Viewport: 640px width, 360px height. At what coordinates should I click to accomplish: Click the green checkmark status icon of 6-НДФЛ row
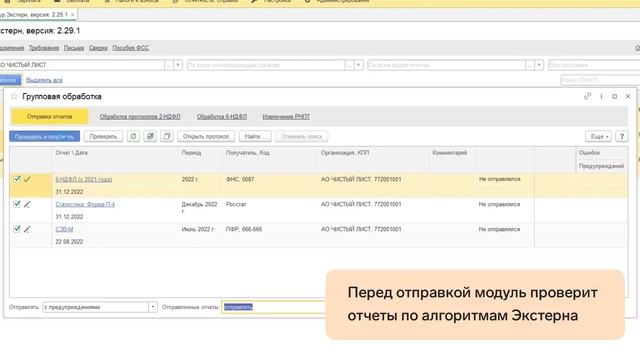point(27,179)
